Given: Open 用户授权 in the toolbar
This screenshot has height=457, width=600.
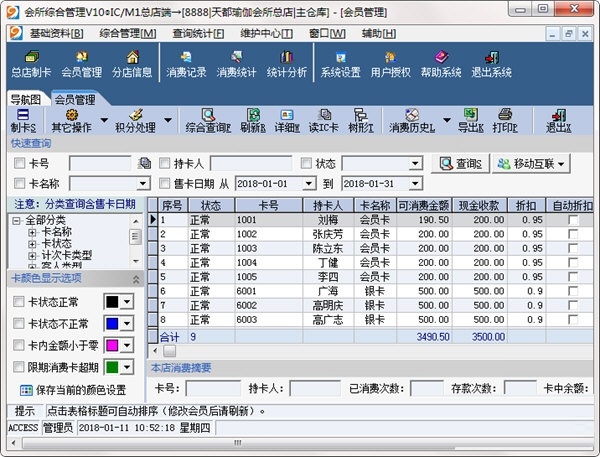Looking at the screenshot, I should (x=391, y=63).
